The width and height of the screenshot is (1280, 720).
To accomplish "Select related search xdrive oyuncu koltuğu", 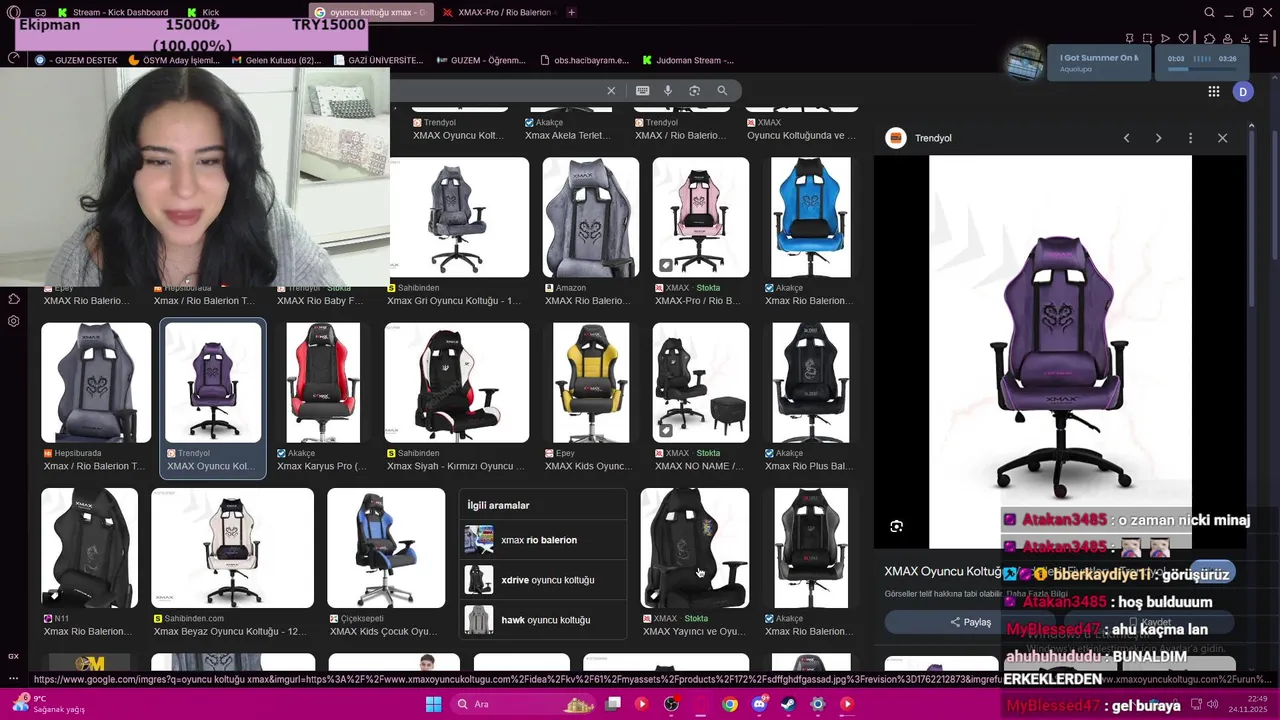I will (543, 580).
